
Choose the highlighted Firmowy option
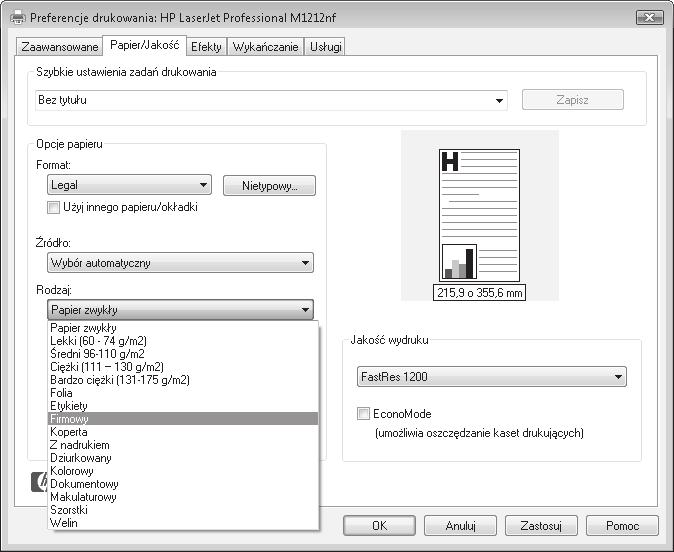183,419
